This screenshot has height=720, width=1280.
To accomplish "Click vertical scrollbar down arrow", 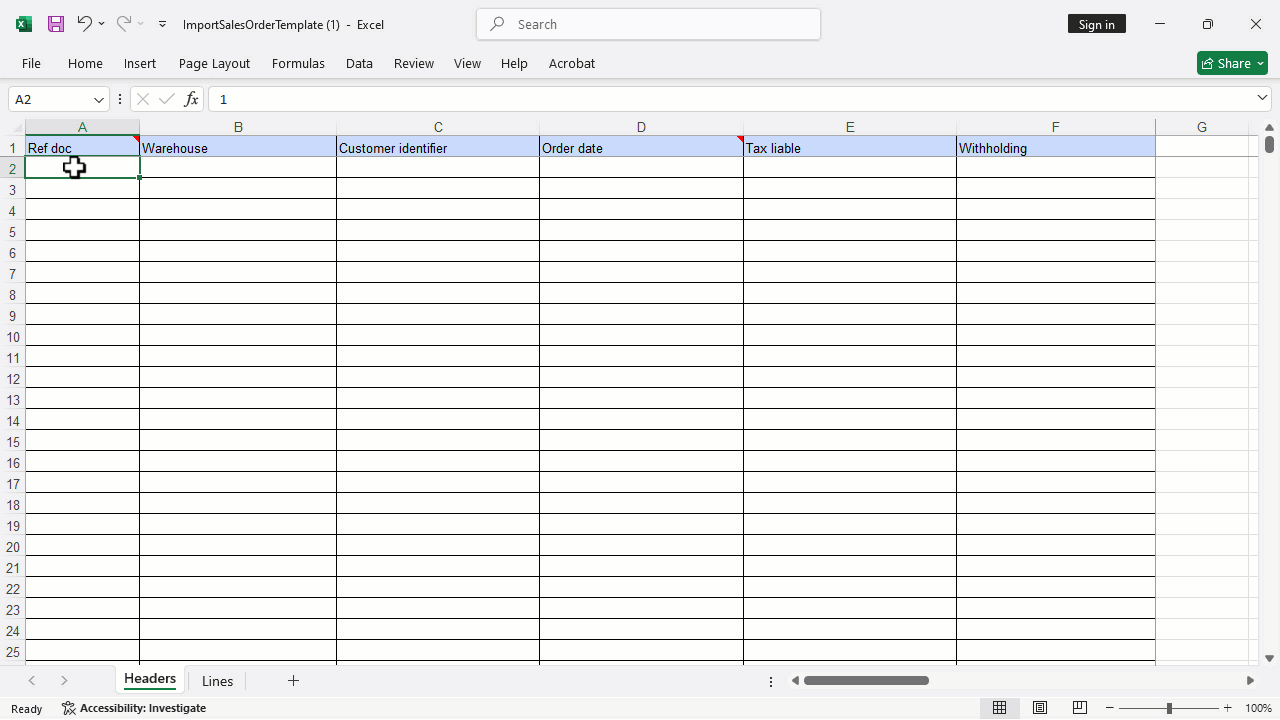I will tap(1269, 658).
